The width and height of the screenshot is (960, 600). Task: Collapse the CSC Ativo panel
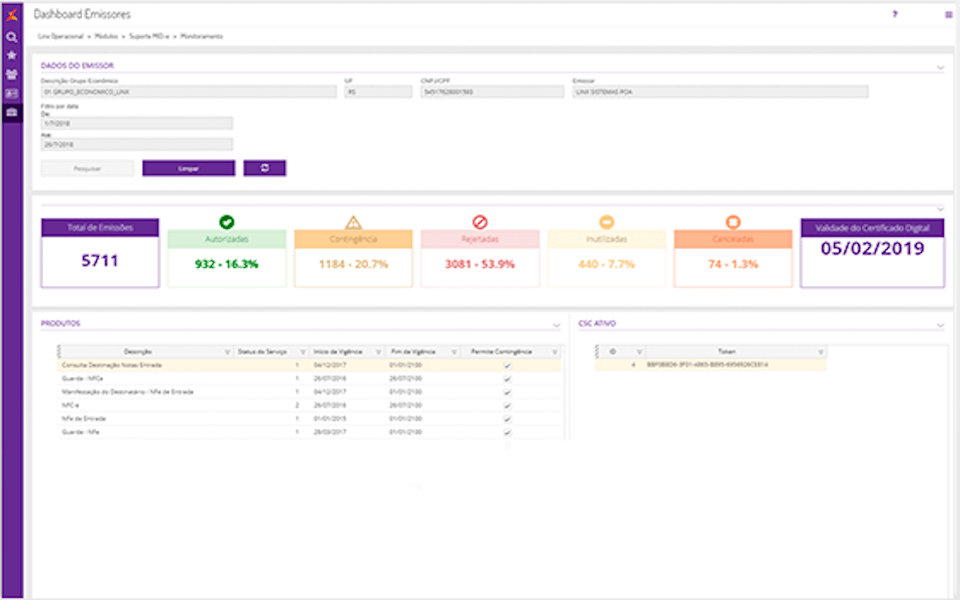(940, 325)
